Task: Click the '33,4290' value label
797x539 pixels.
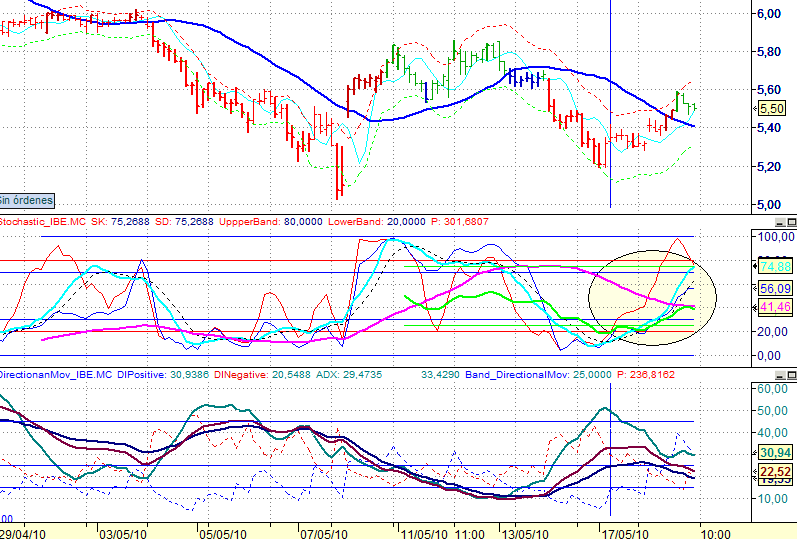Action: (x=440, y=375)
